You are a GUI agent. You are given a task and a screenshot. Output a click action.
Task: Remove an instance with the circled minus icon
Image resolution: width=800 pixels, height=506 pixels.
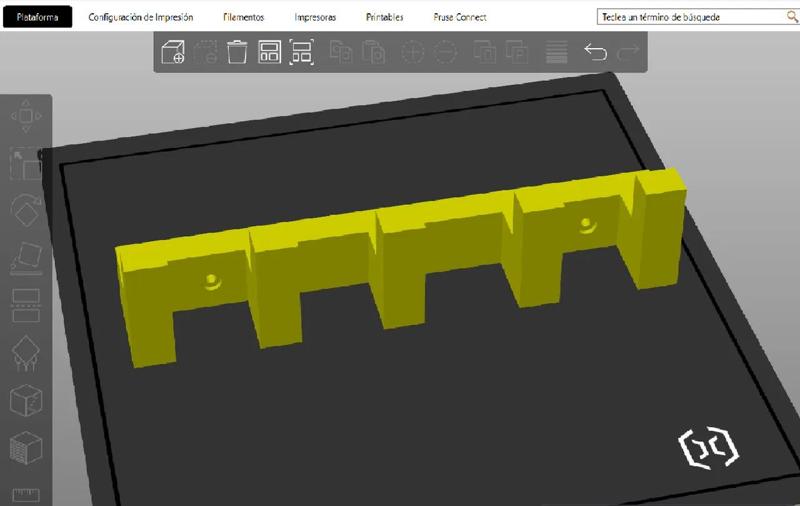coord(445,52)
